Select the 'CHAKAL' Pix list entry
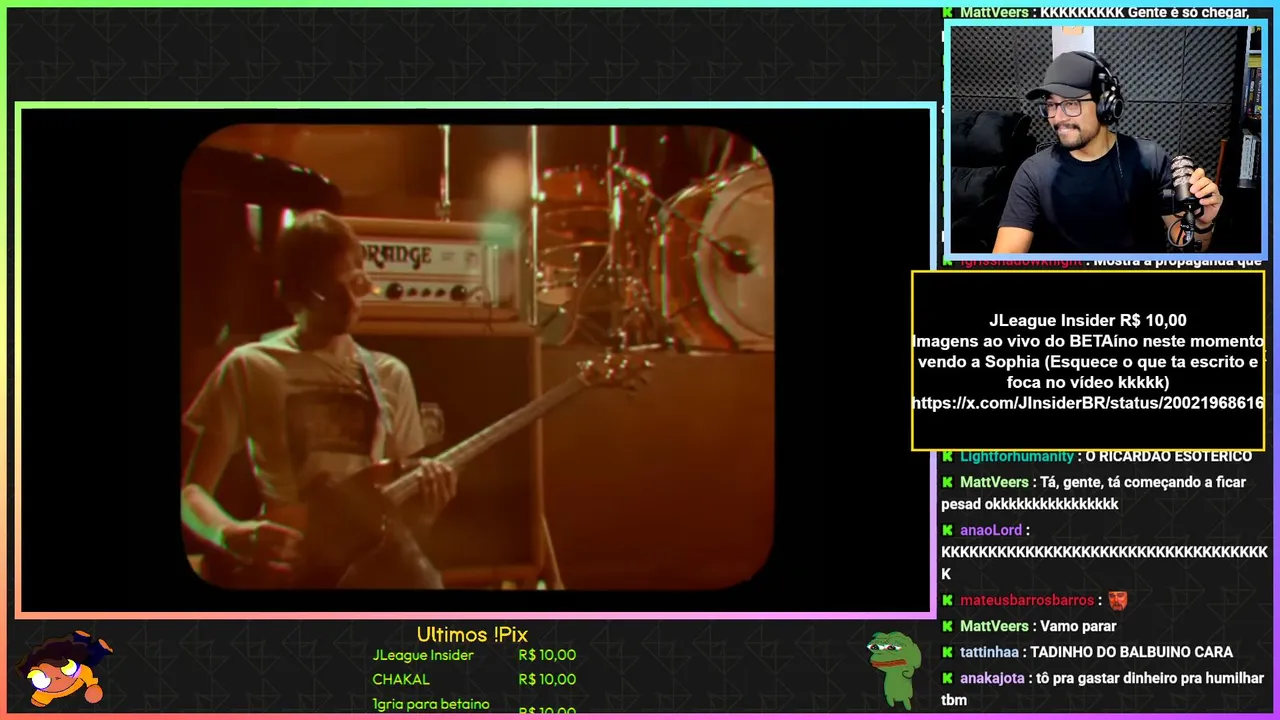1280x720 pixels. pos(401,679)
